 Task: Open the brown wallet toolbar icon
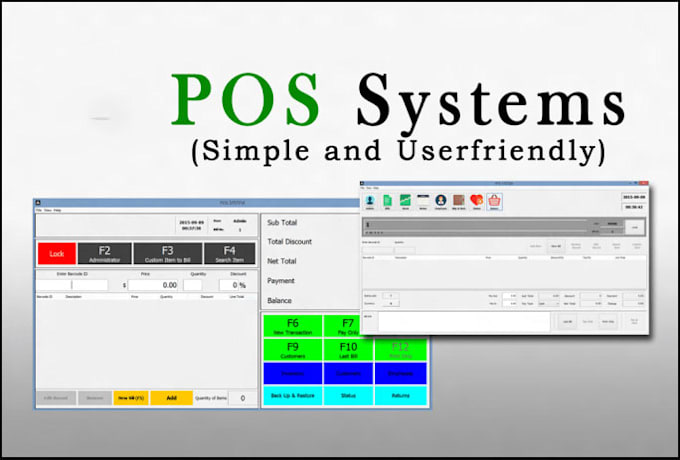[x=459, y=202]
